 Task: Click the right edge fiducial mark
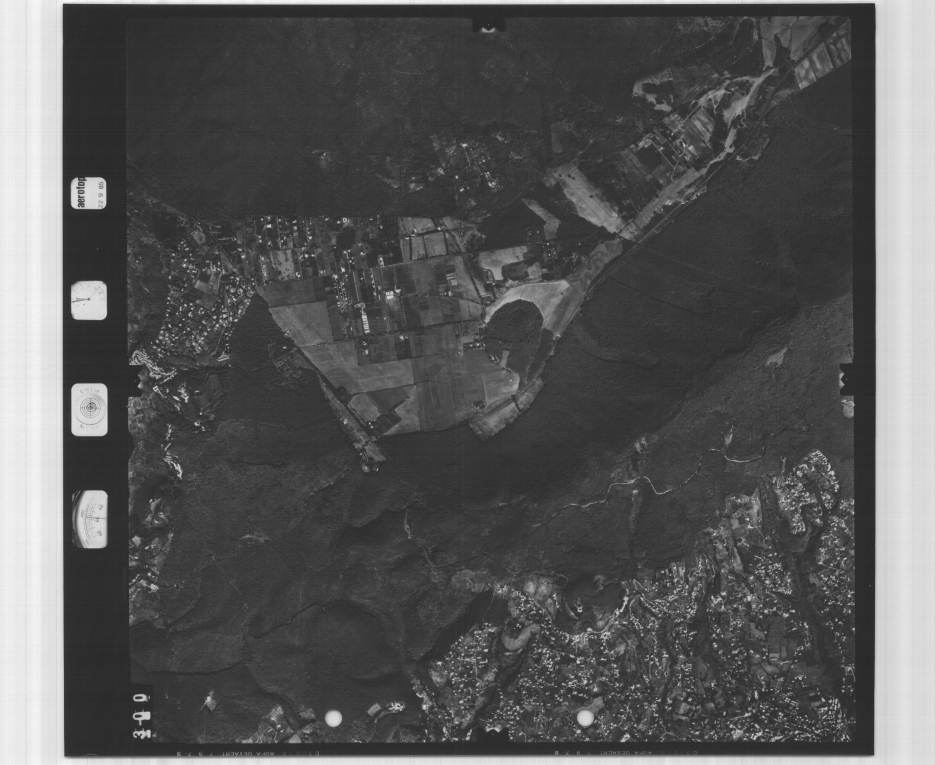coord(846,381)
